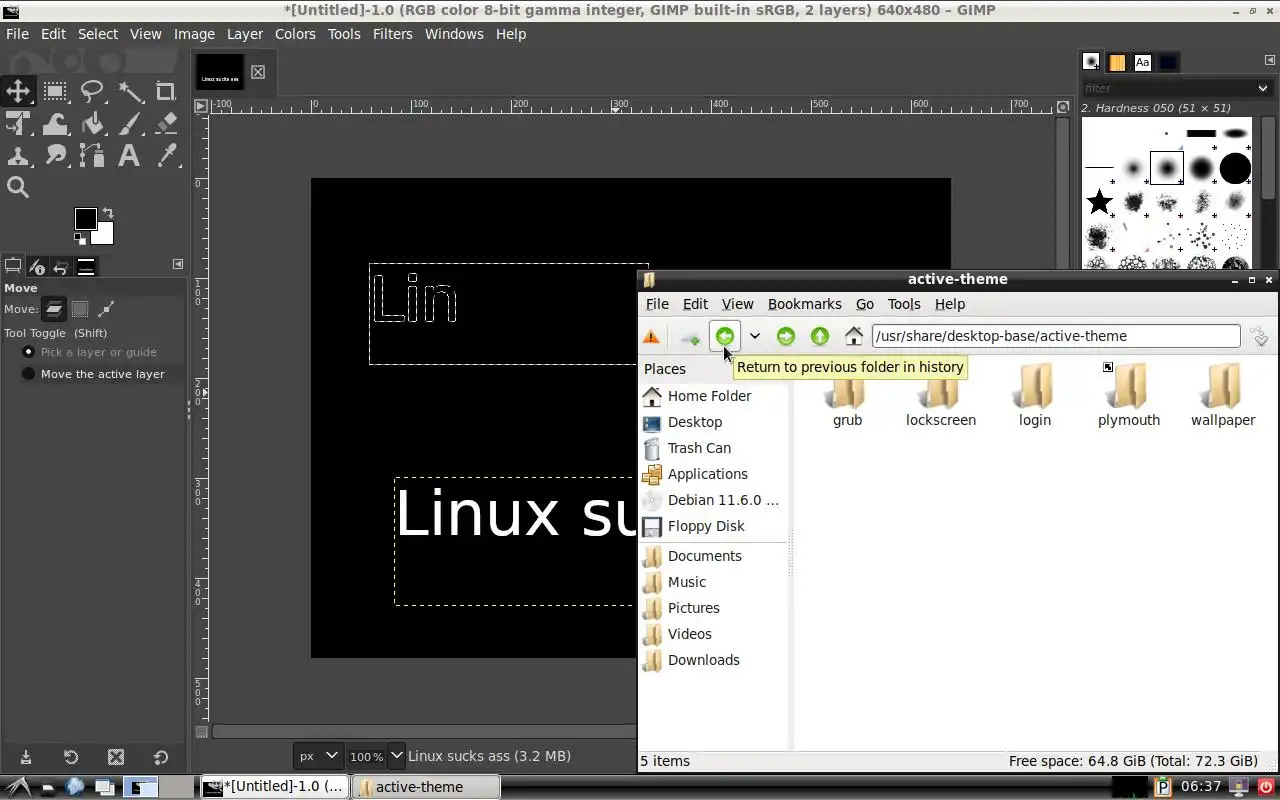Delete tool preset icon at toolbox bottom

pyautogui.click(x=116, y=757)
